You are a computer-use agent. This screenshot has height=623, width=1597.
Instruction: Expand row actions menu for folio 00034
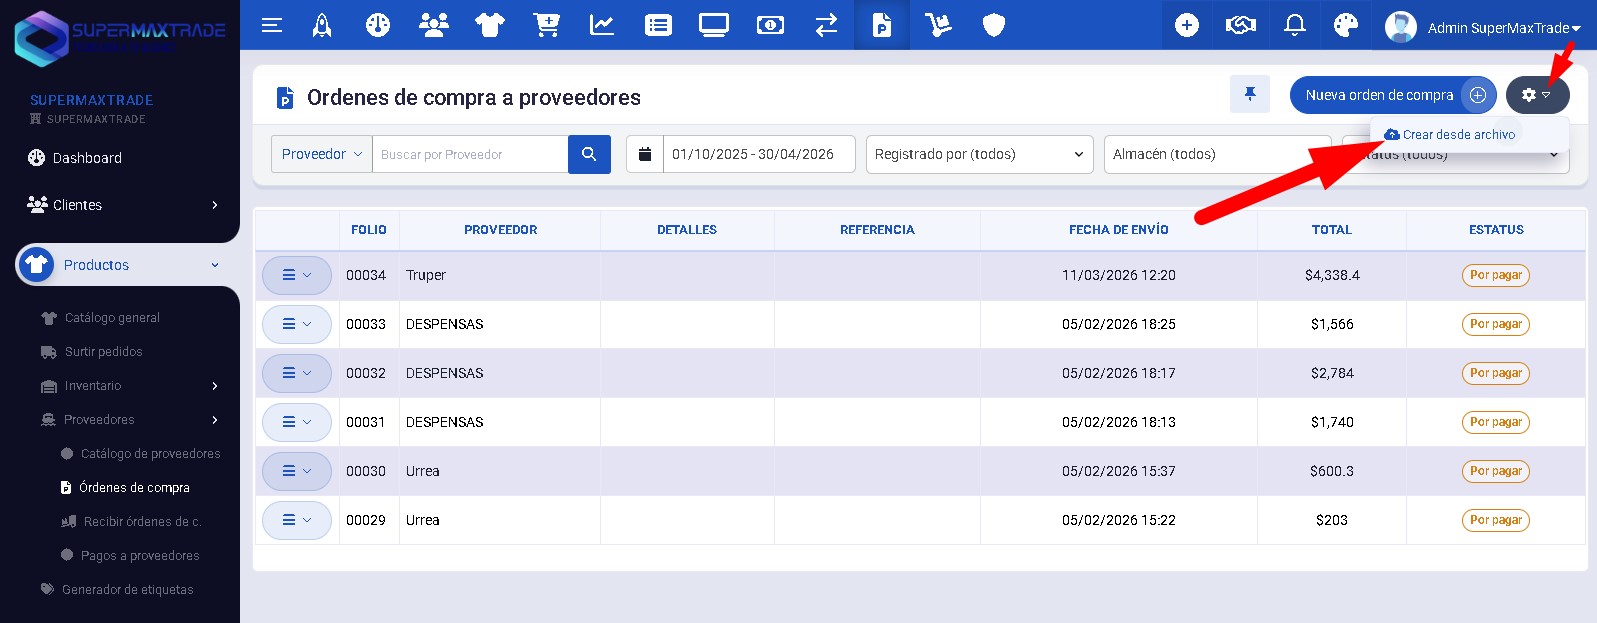297,276
